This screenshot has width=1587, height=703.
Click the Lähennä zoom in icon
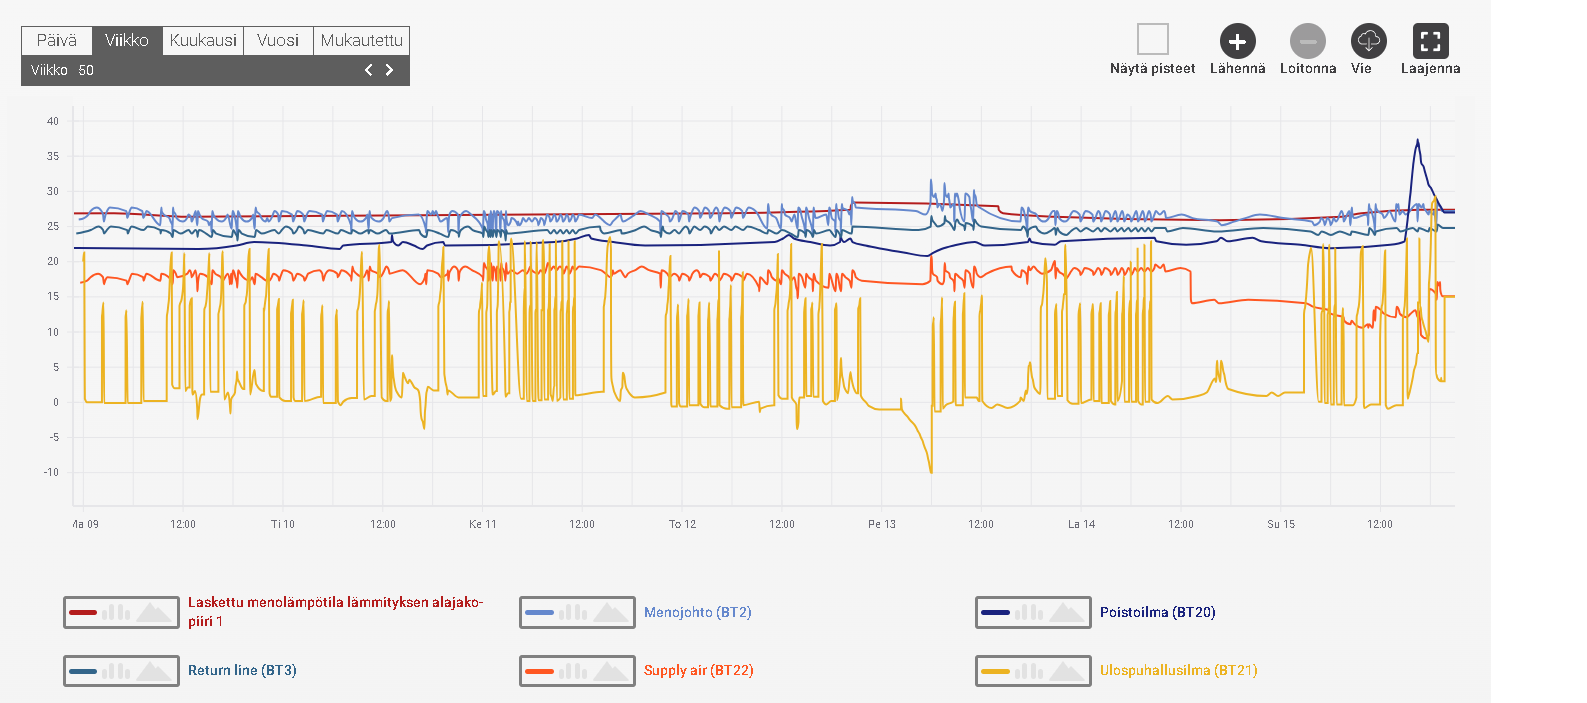(x=1237, y=41)
